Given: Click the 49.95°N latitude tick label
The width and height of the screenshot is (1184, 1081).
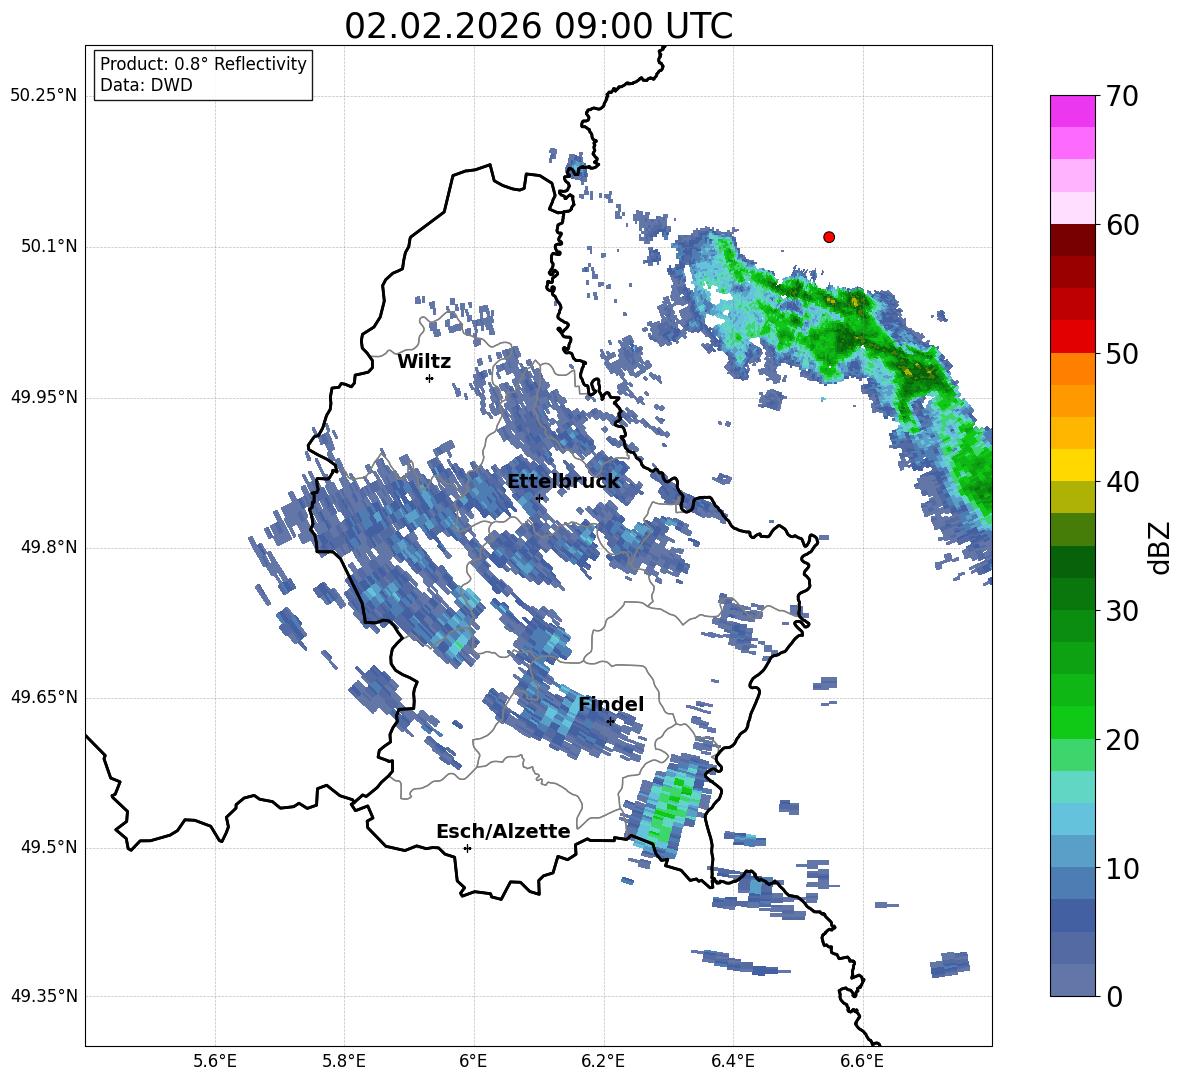Looking at the screenshot, I should click(44, 397).
